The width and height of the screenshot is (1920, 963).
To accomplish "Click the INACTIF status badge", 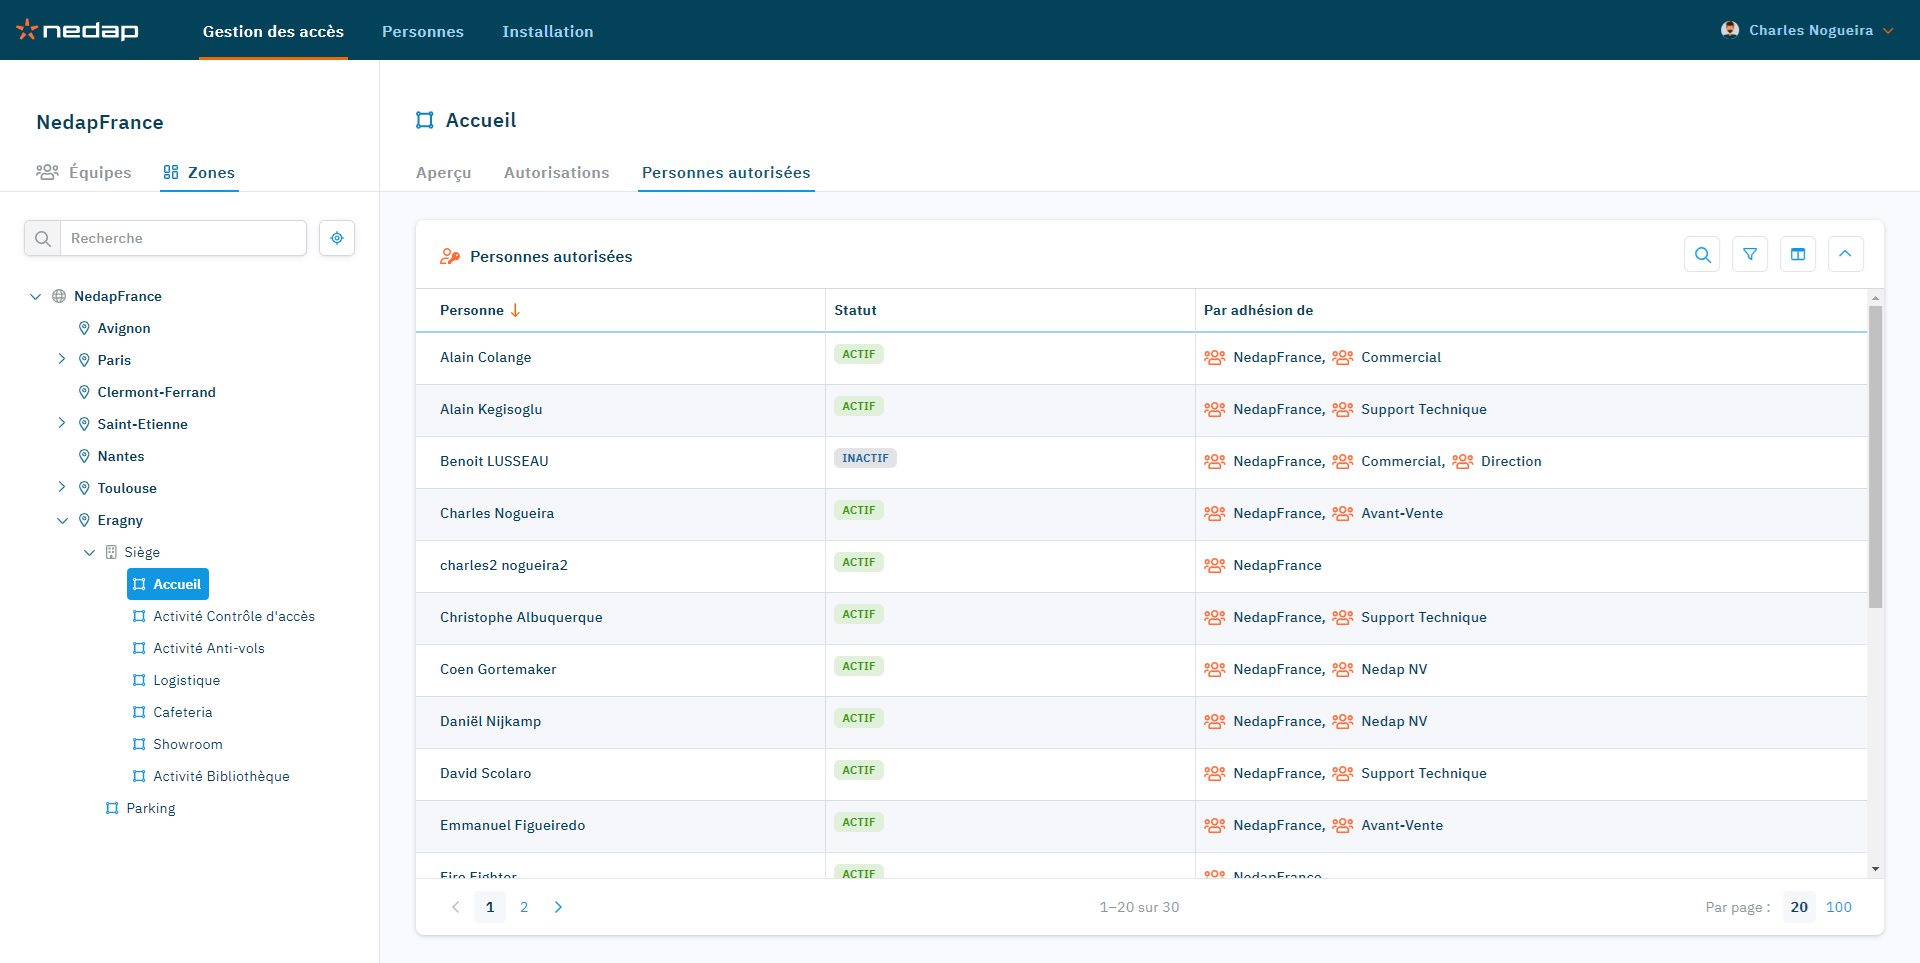I will coord(865,458).
